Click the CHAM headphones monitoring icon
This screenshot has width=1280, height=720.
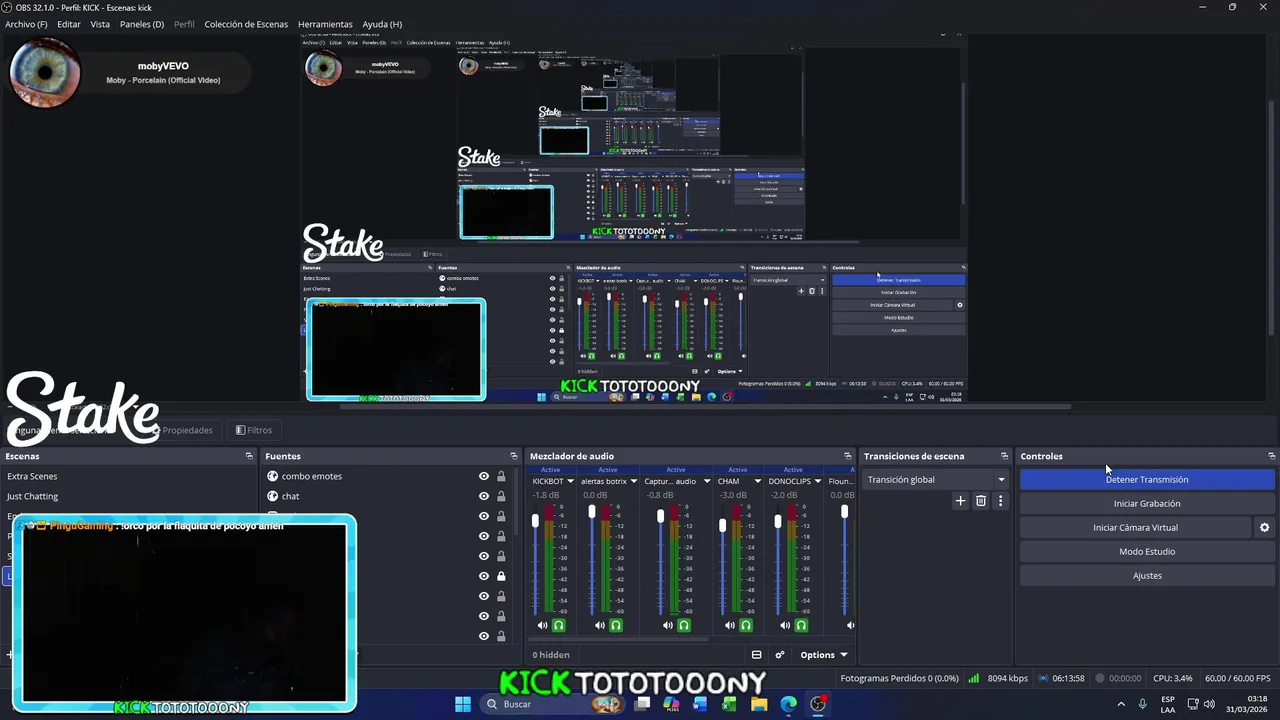746,625
